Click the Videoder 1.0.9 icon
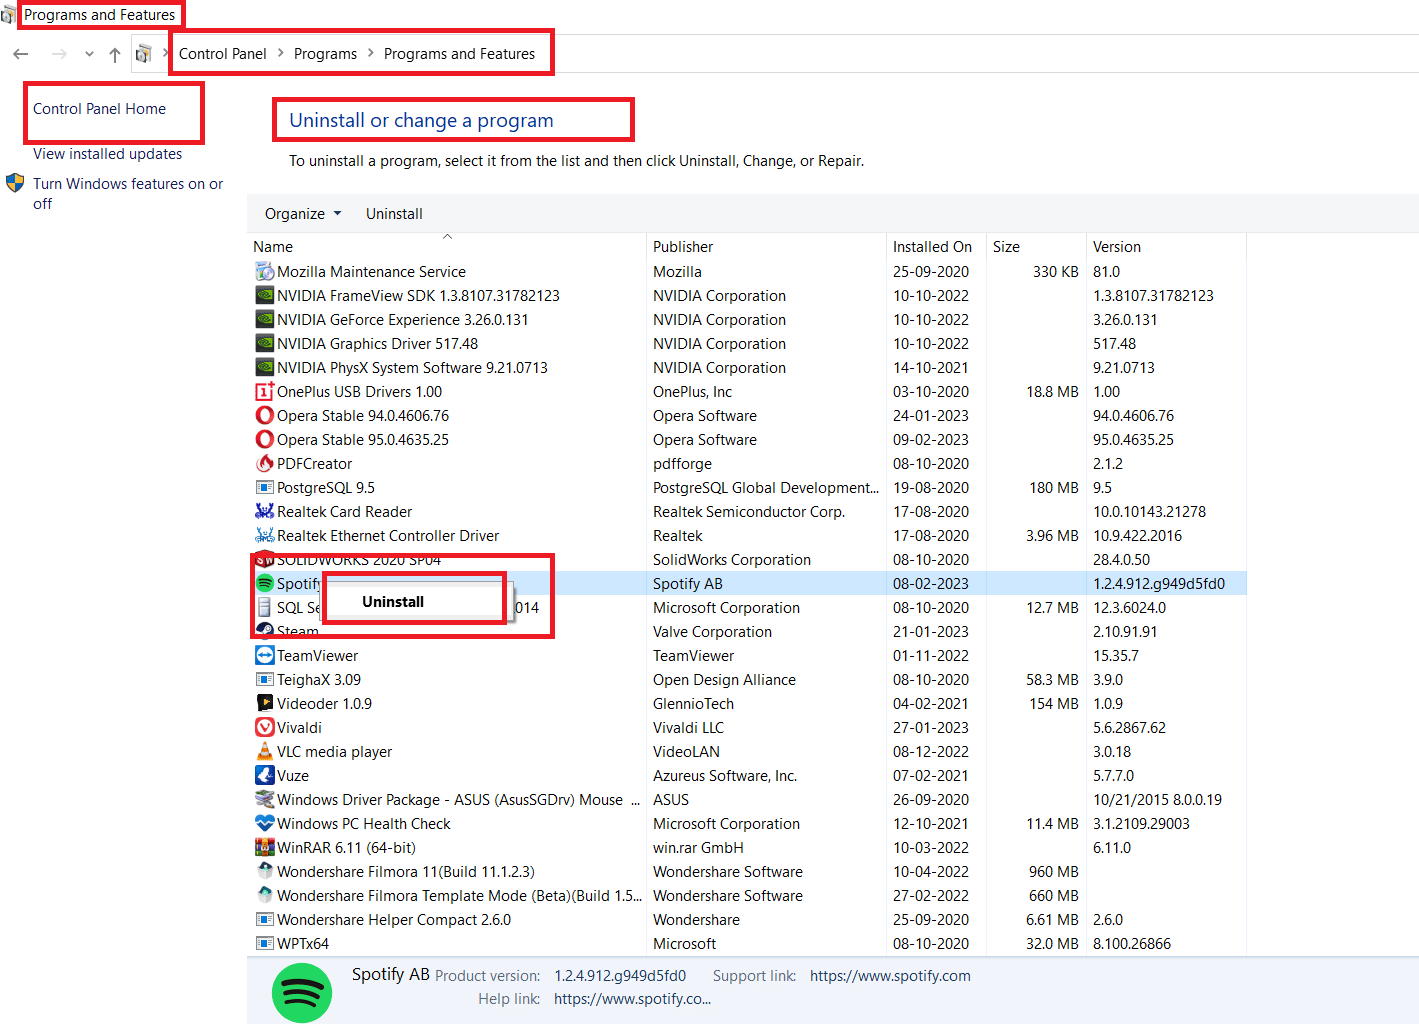The image size is (1419, 1024). (x=265, y=704)
